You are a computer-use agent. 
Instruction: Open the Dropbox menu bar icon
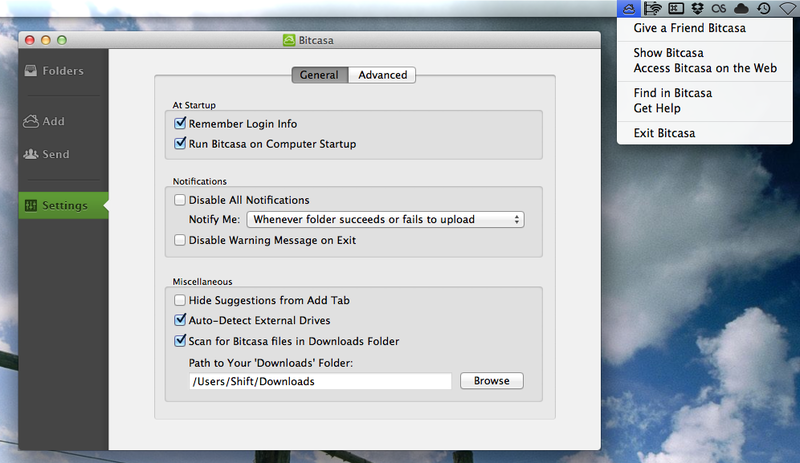coord(697,8)
